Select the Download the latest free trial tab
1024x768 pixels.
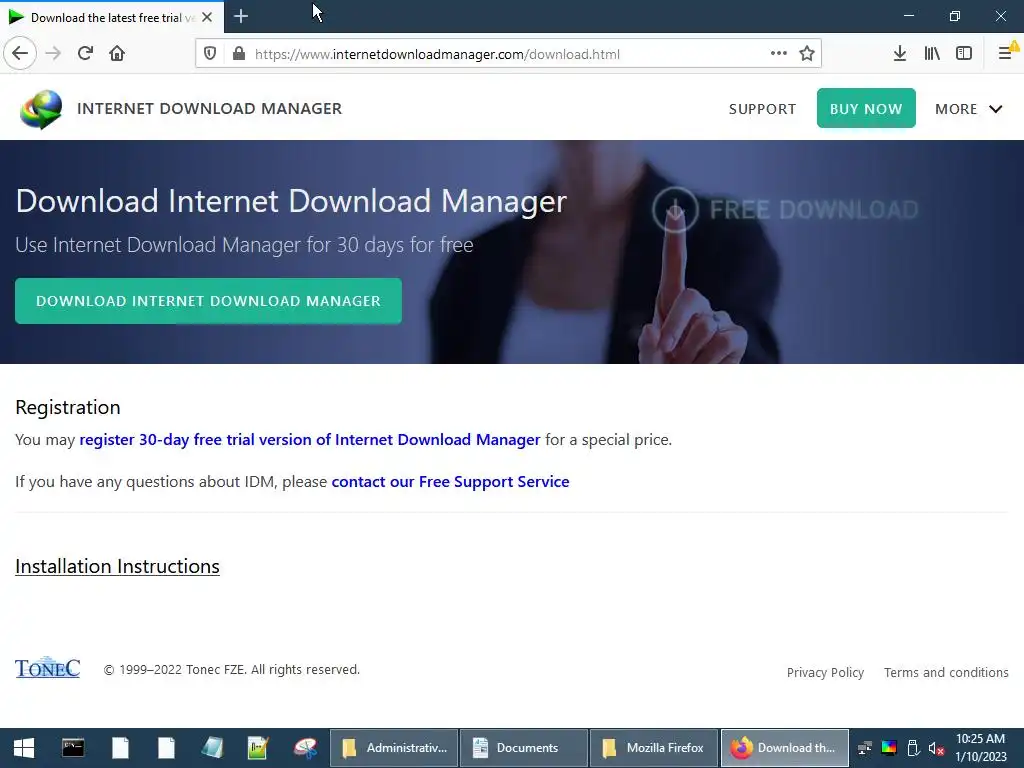[111, 17]
